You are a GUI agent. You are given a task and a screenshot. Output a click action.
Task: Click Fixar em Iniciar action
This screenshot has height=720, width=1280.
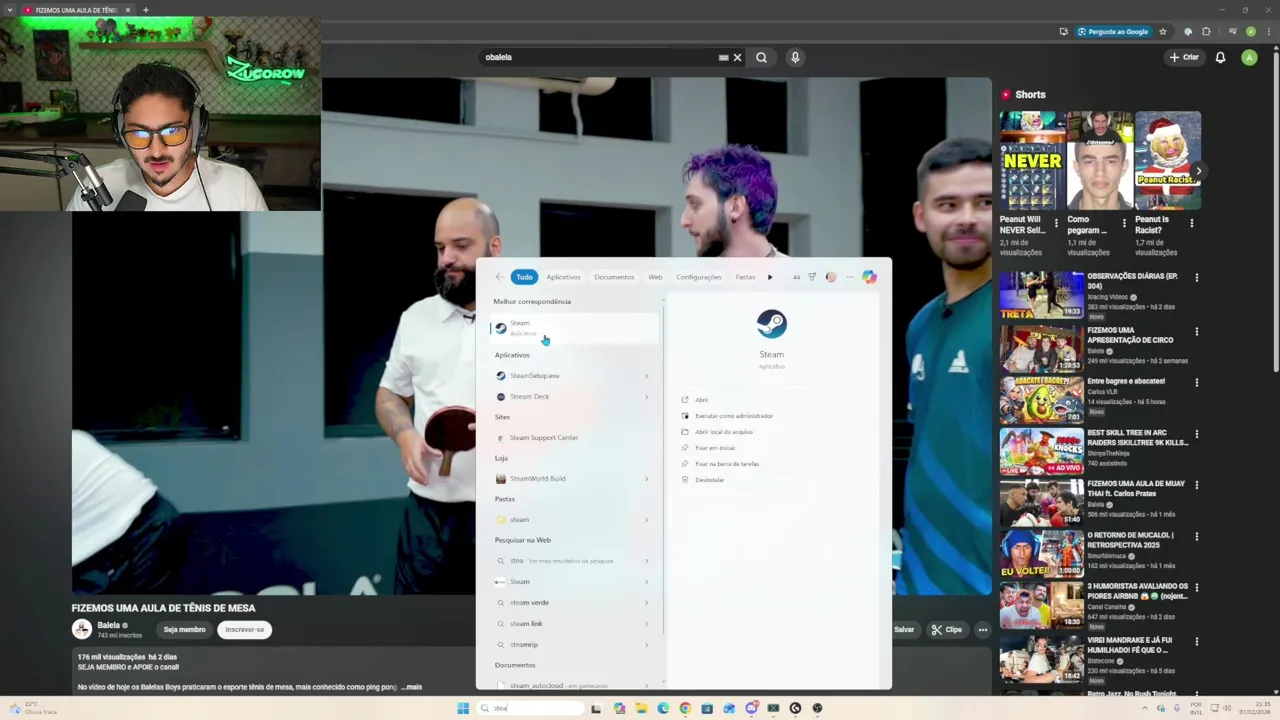[x=708, y=448]
